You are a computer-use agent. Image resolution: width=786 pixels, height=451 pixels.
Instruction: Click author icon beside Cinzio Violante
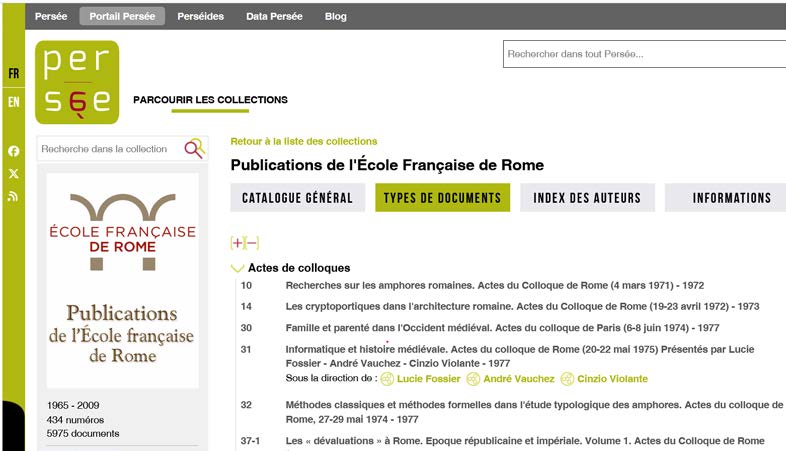[567, 379]
